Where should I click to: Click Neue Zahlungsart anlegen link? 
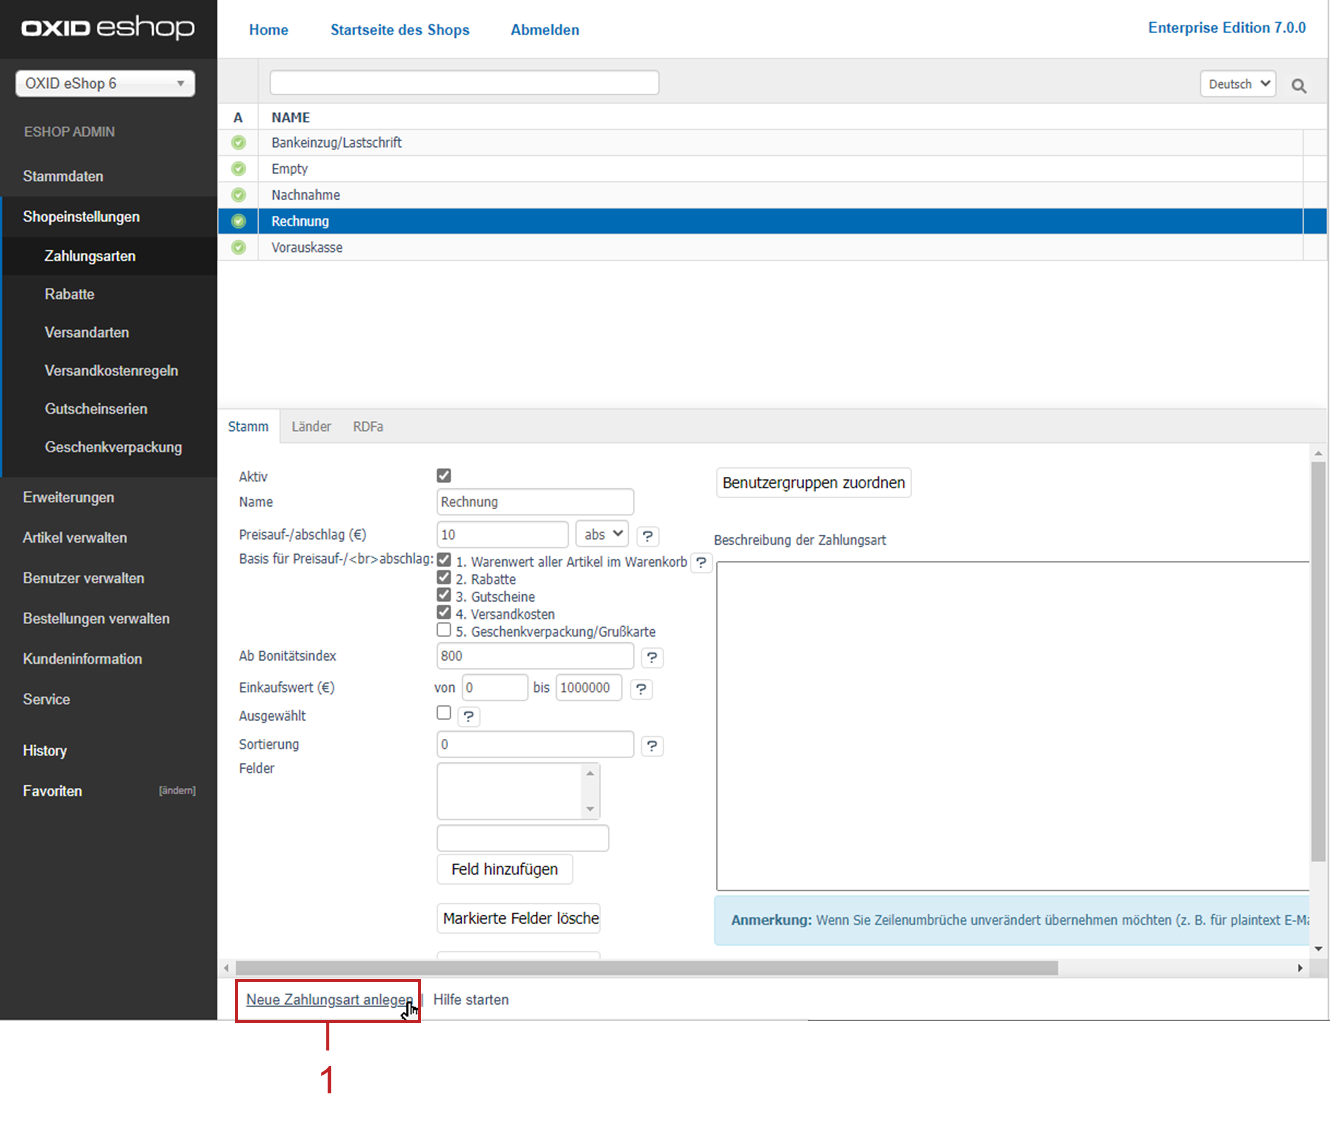(x=328, y=1000)
